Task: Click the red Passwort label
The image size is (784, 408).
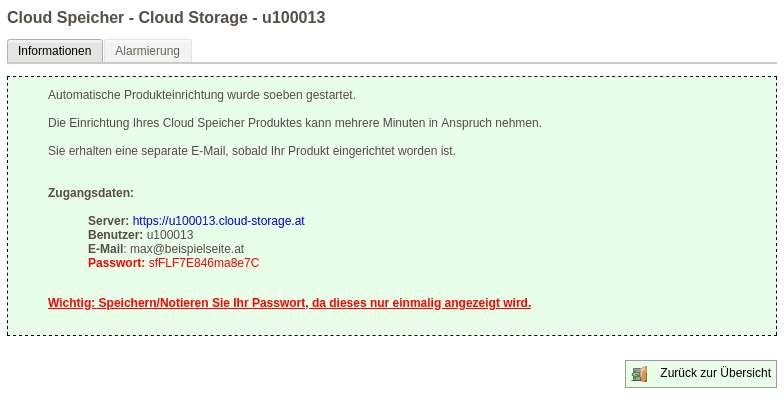Action: coord(116,263)
